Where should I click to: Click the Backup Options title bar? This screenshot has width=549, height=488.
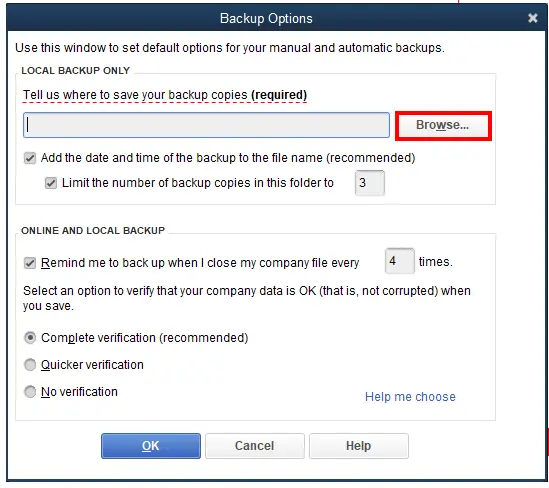coord(266,18)
